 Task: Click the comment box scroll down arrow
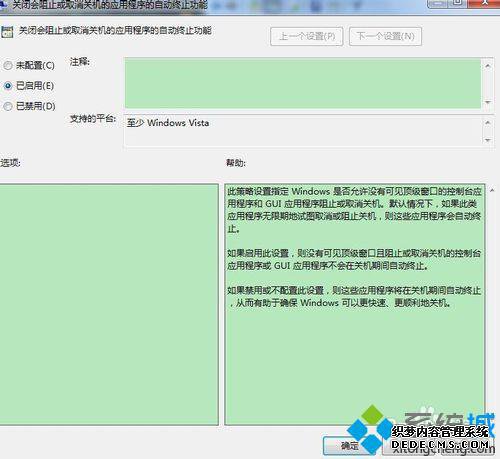[488, 102]
